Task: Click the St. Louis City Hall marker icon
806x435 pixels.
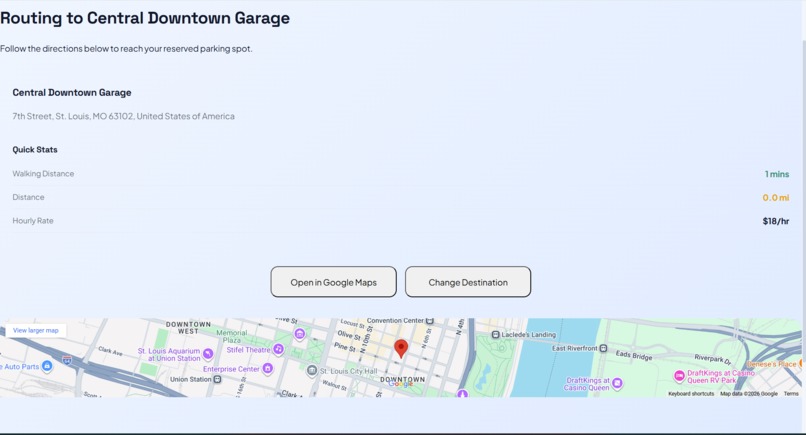Action: (312, 370)
